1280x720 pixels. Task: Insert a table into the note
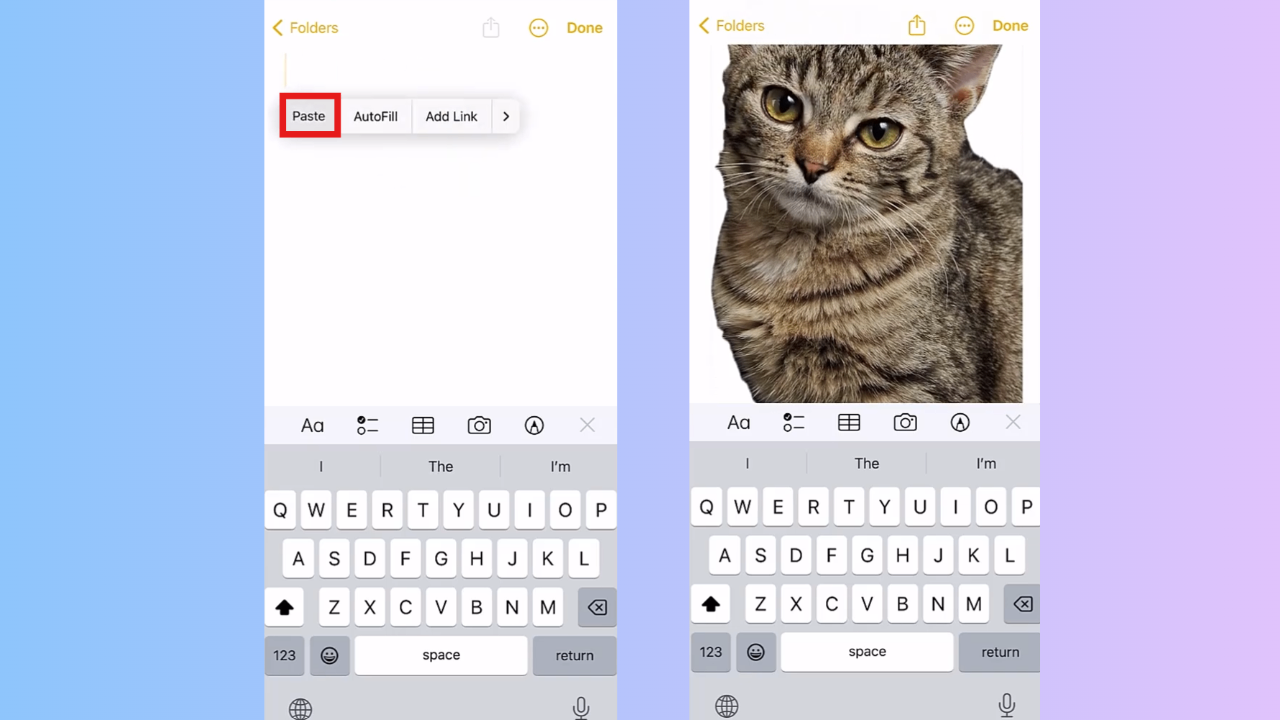pyautogui.click(x=422, y=425)
